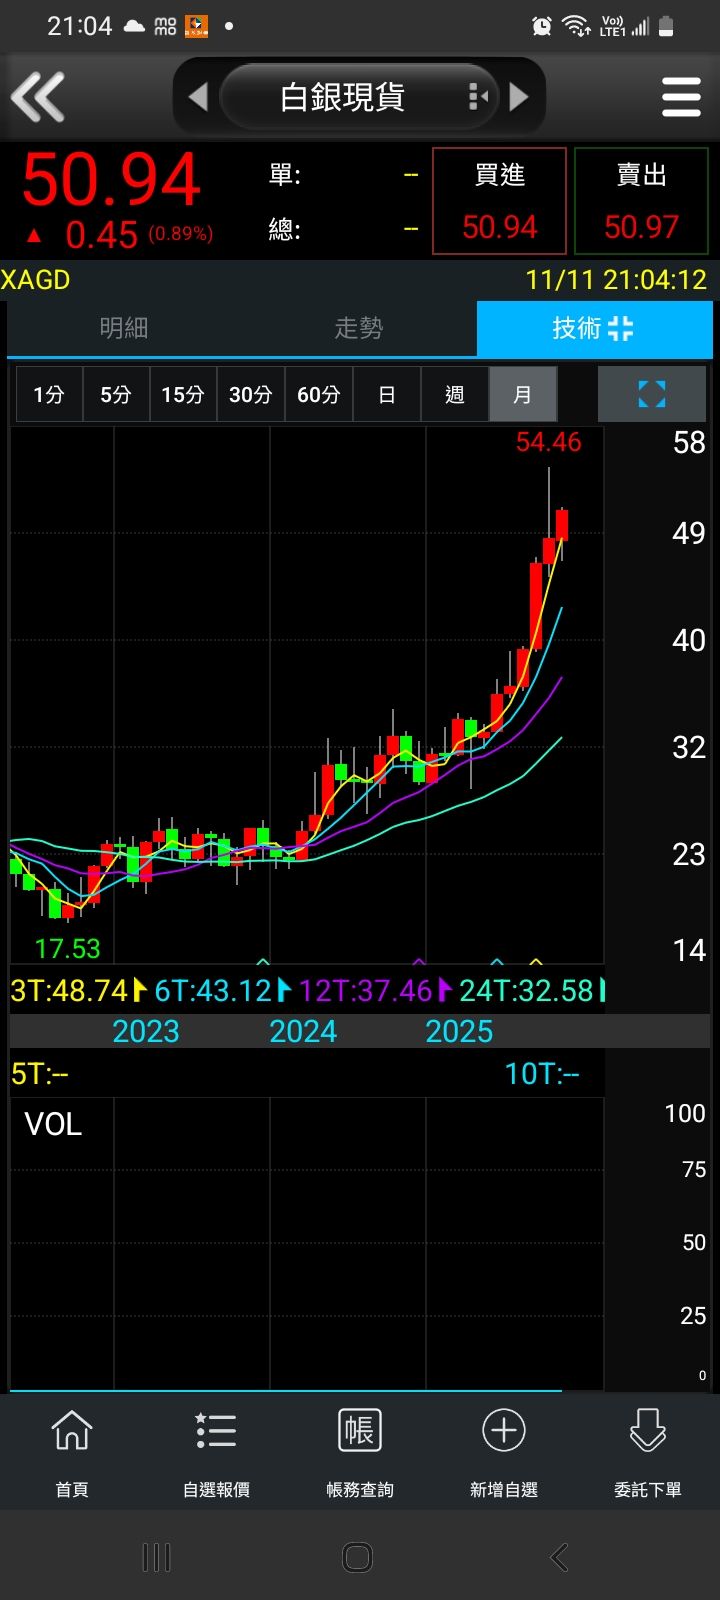Tap the double-chevron back icon

point(38,97)
